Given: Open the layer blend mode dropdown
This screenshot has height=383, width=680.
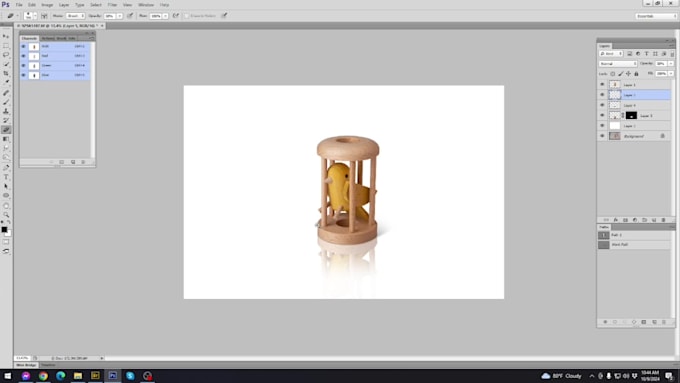Looking at the screenshot, I should click(618, 64).
